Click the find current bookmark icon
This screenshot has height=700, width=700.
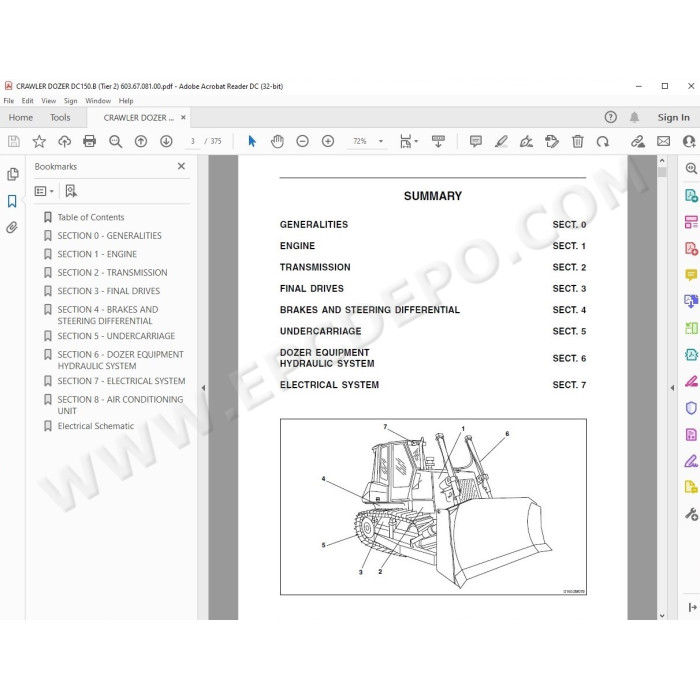(71, 191)
